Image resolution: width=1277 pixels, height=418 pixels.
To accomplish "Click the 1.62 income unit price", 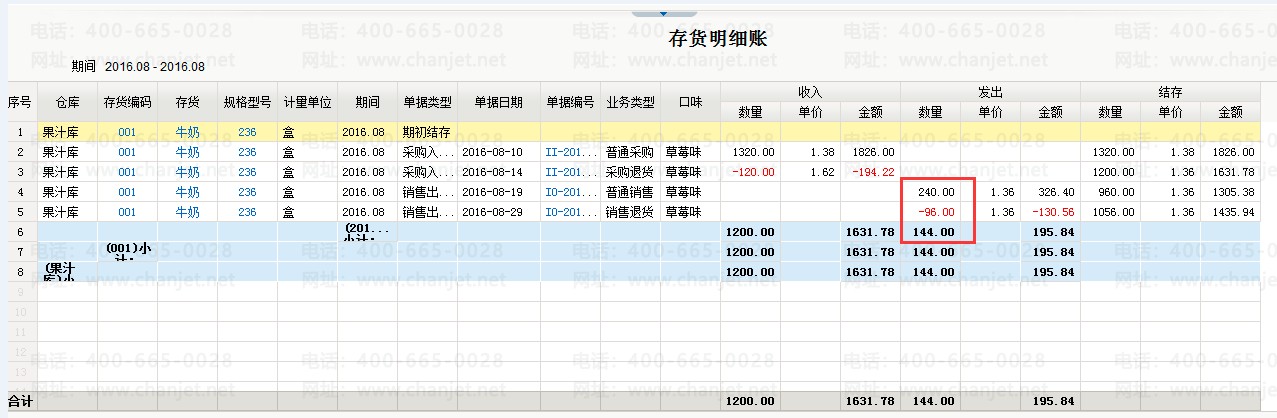I will point(823,172).
